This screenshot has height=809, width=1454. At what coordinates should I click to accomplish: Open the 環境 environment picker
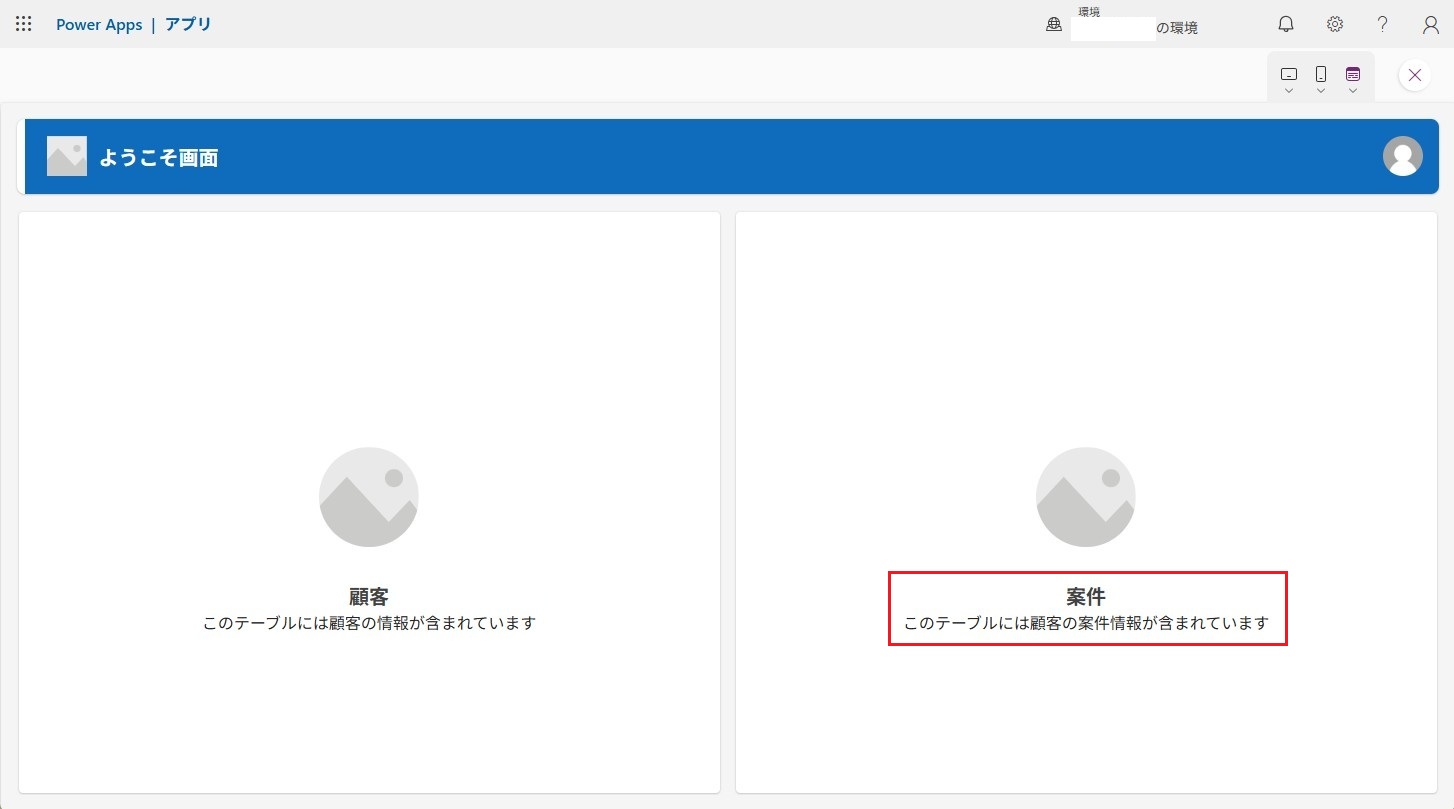[x=1134, y=27]
